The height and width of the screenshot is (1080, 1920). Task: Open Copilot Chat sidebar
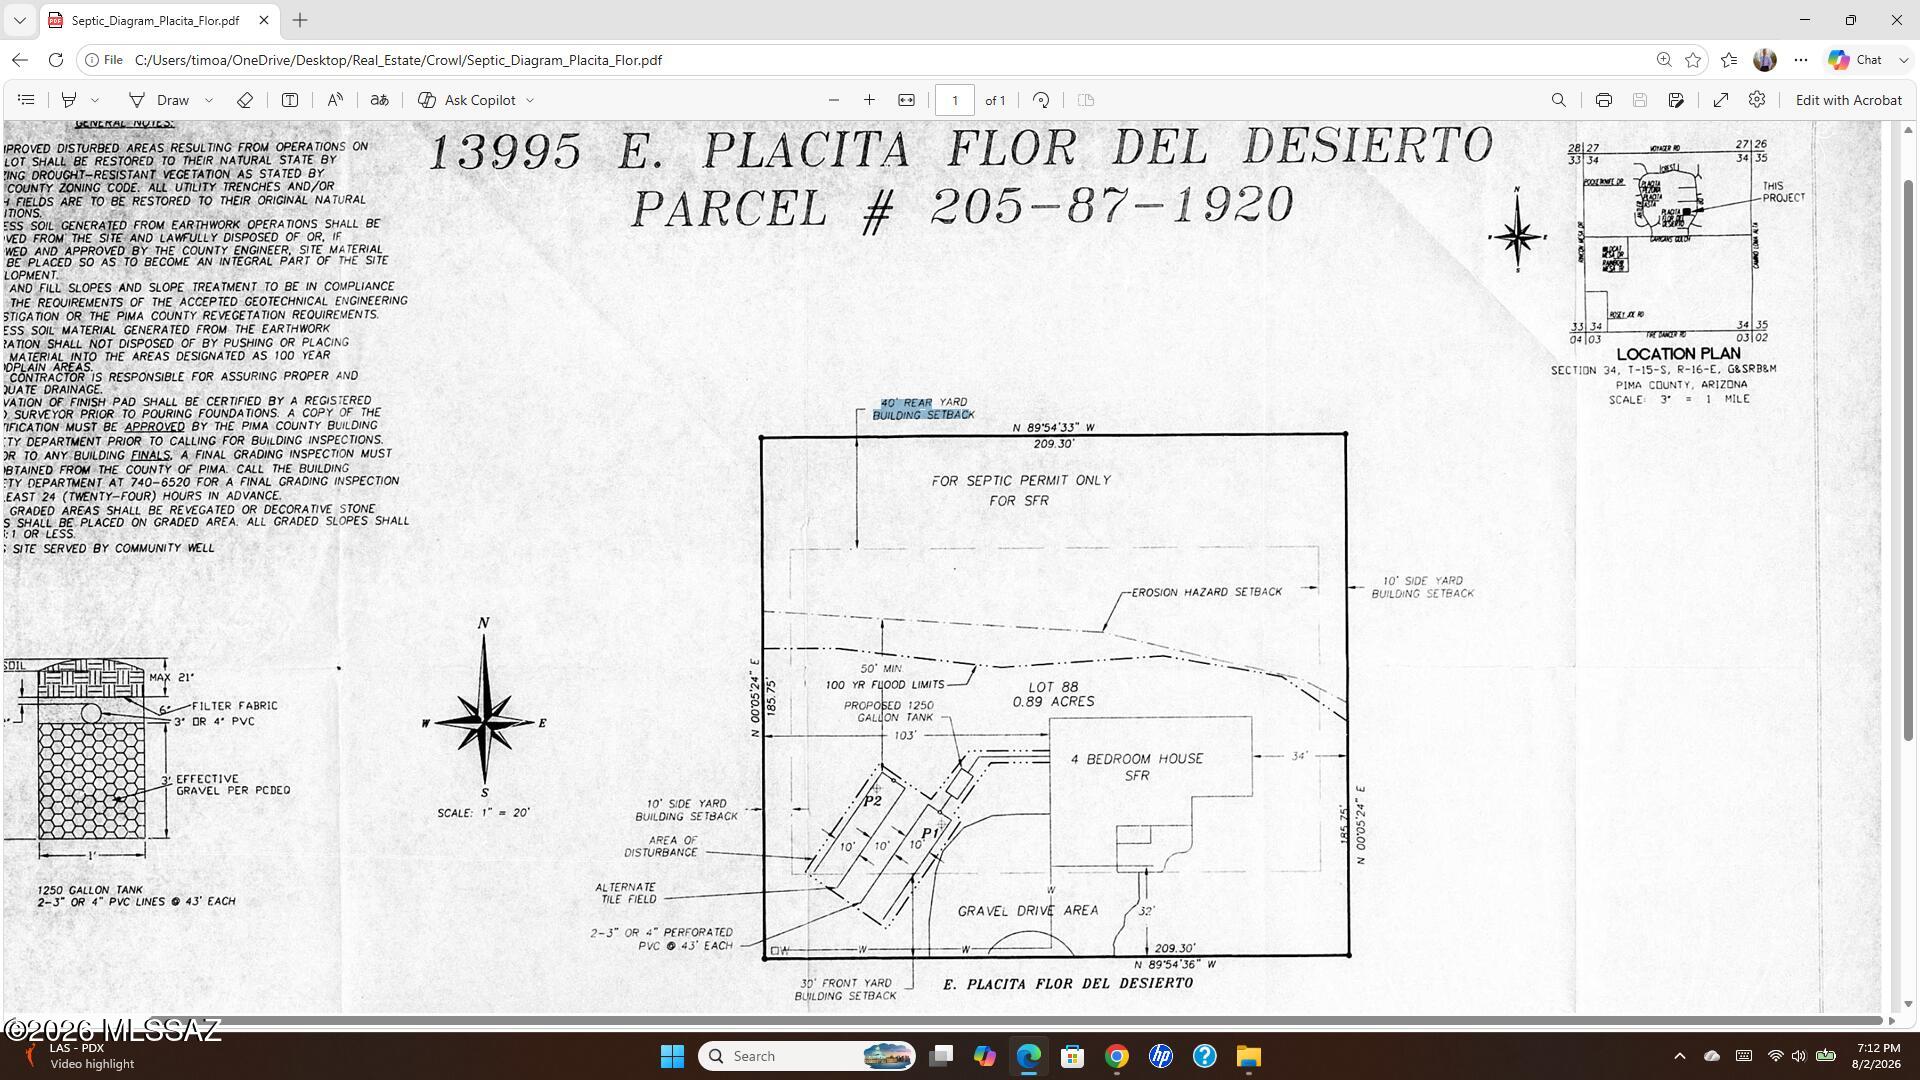click(x=1857, y=60)
